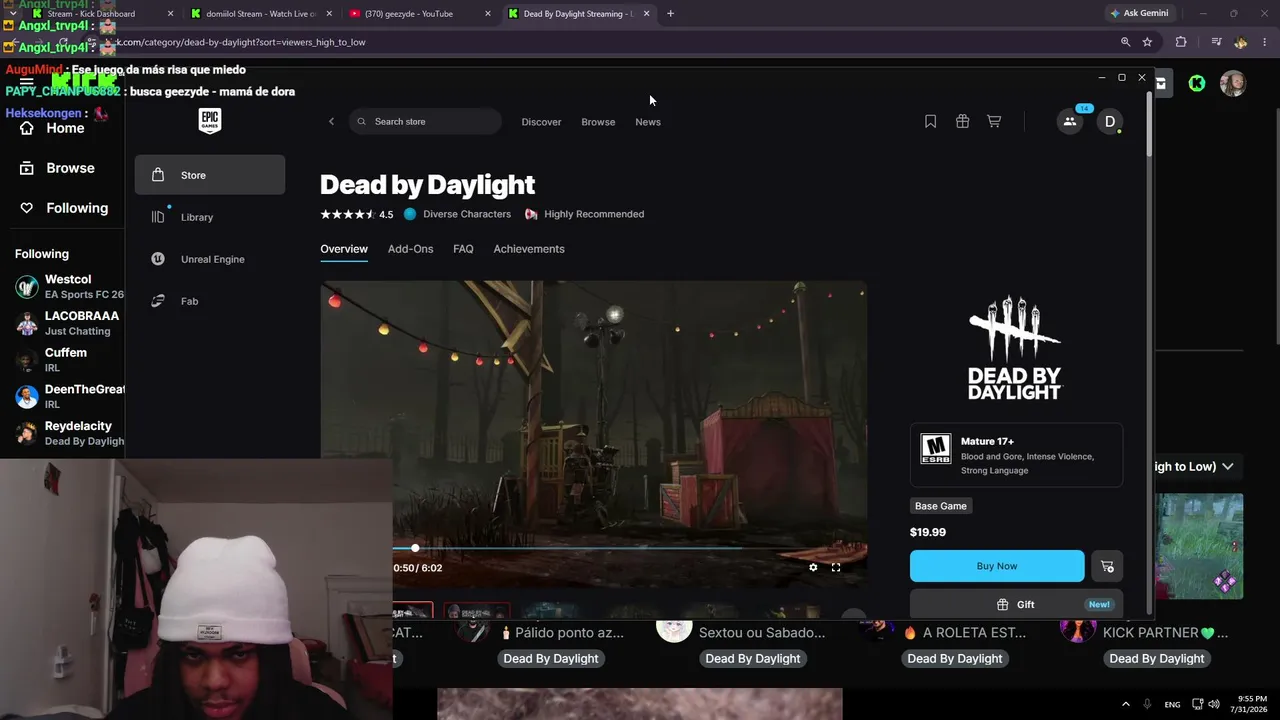Click Westcol's avatar in Following list
Image resolution: width=1280 pixels, height=720 pixels.
pos(27,287)
